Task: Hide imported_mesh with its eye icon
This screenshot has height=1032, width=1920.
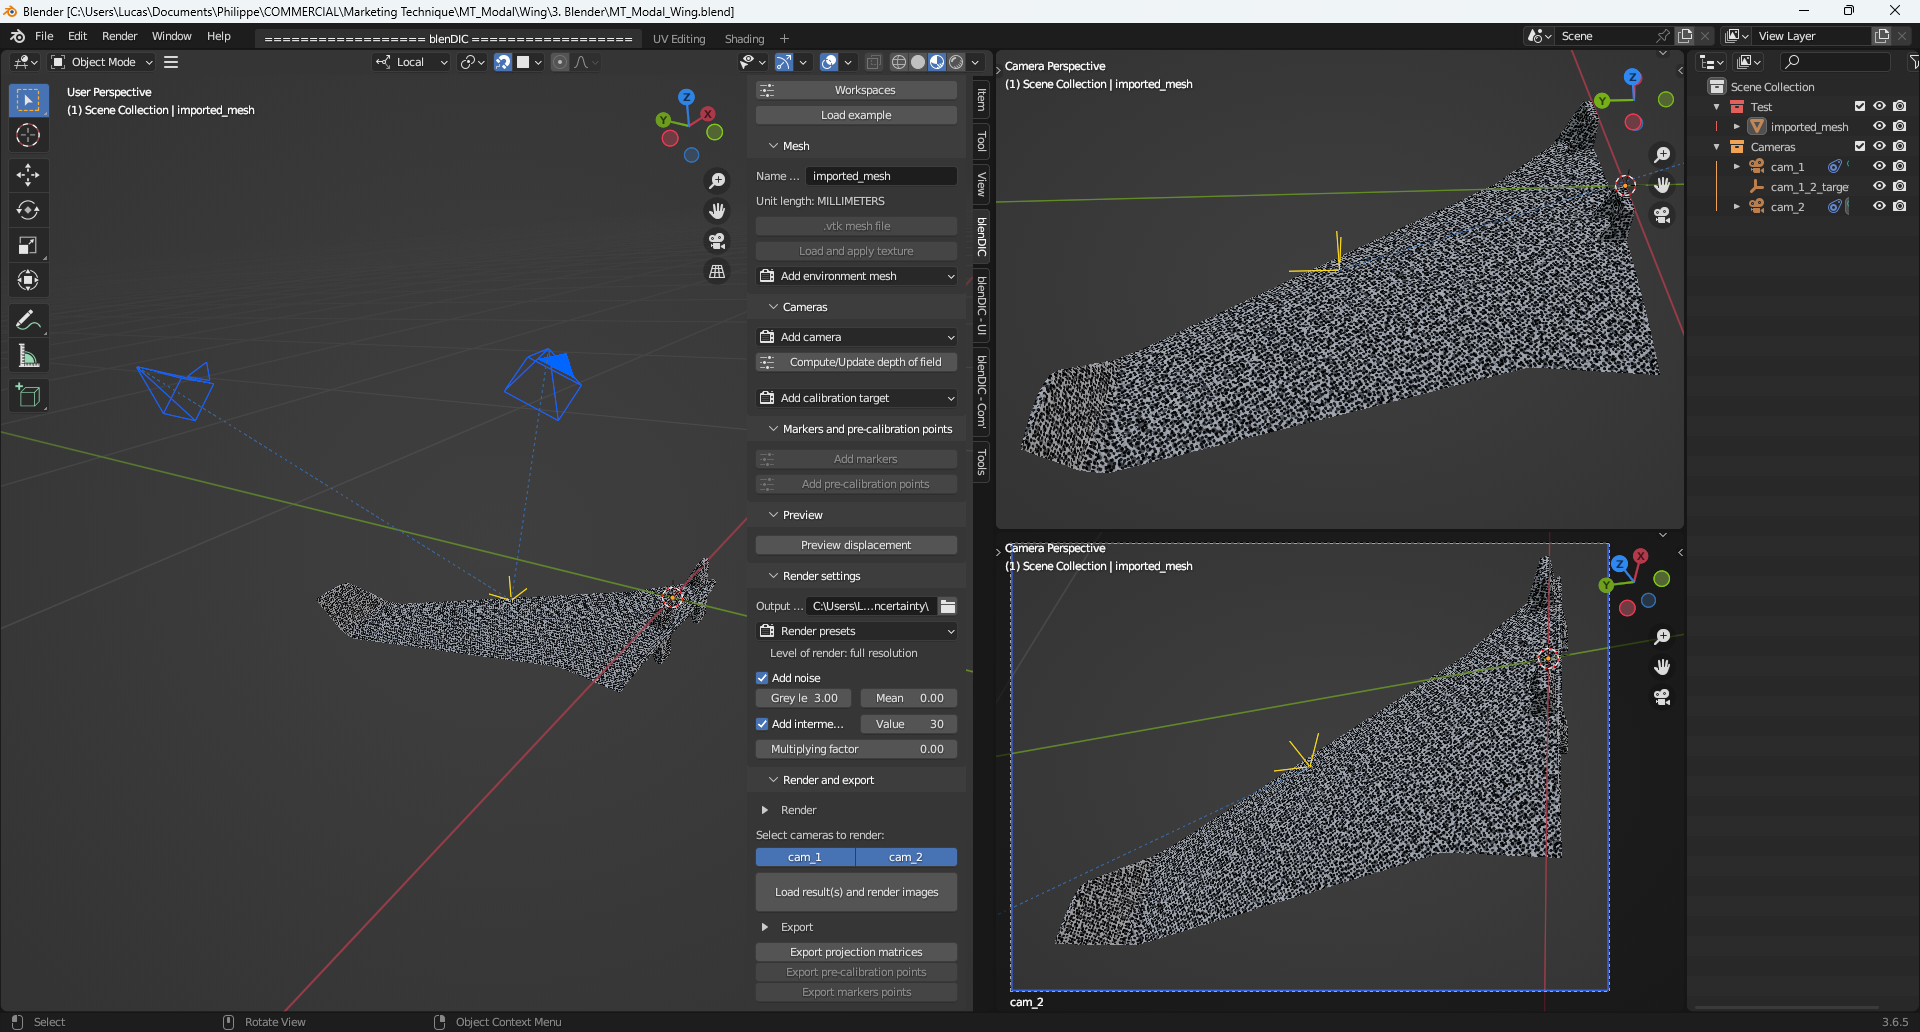Action: point(1879,127)
